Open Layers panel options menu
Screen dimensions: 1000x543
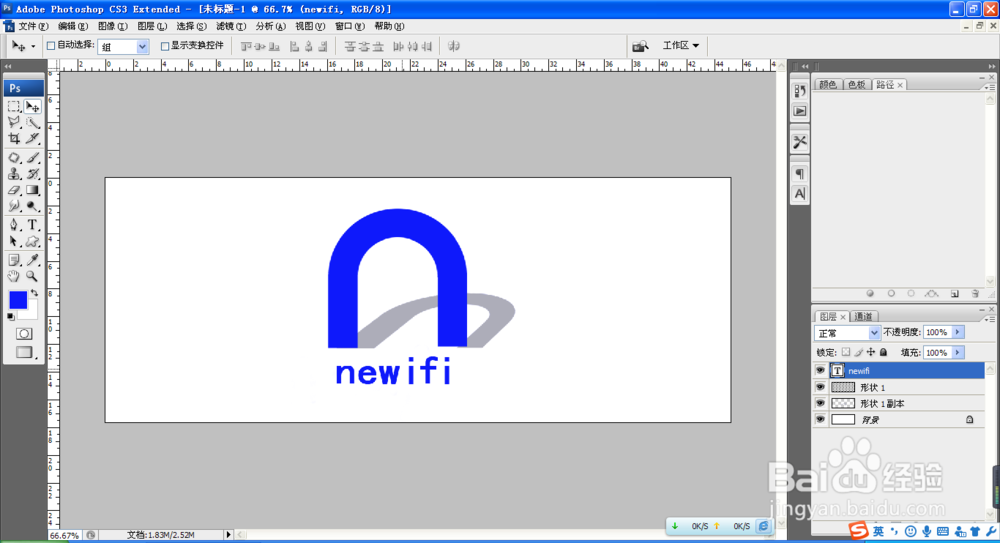coord(990,318)
